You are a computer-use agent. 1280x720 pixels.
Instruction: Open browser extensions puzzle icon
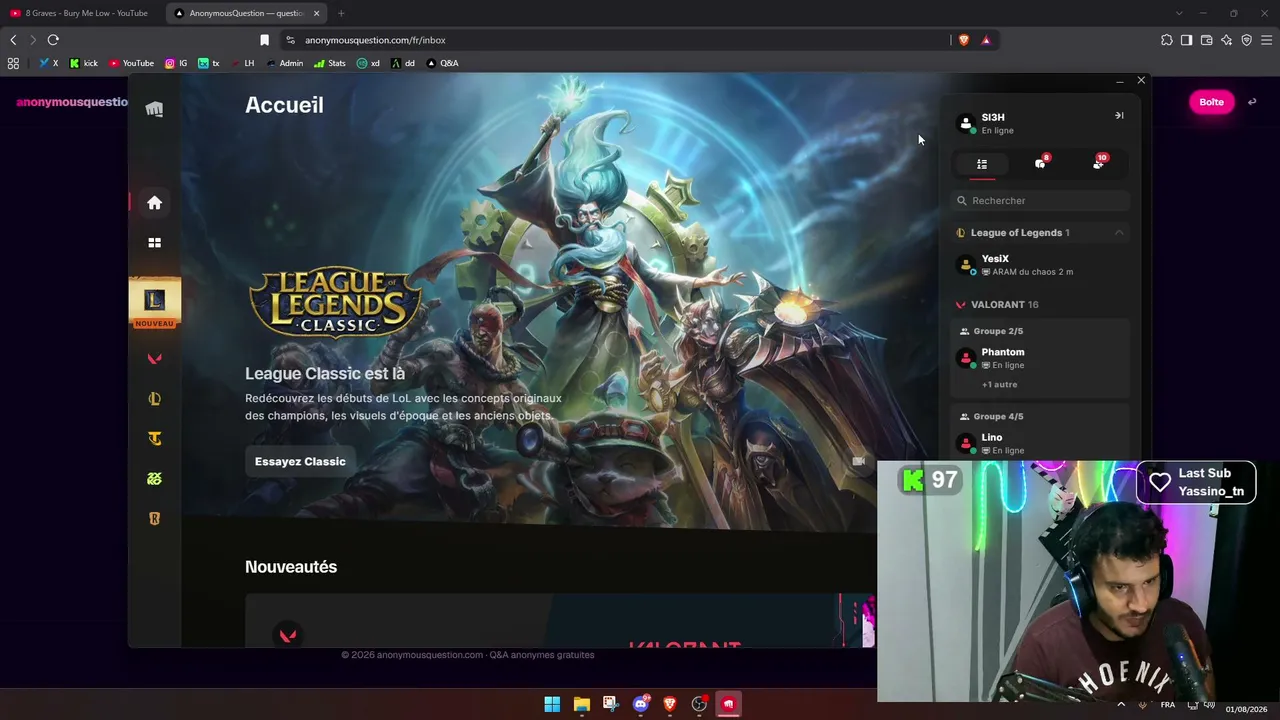pyautogui.click(x=1166, y=40)
